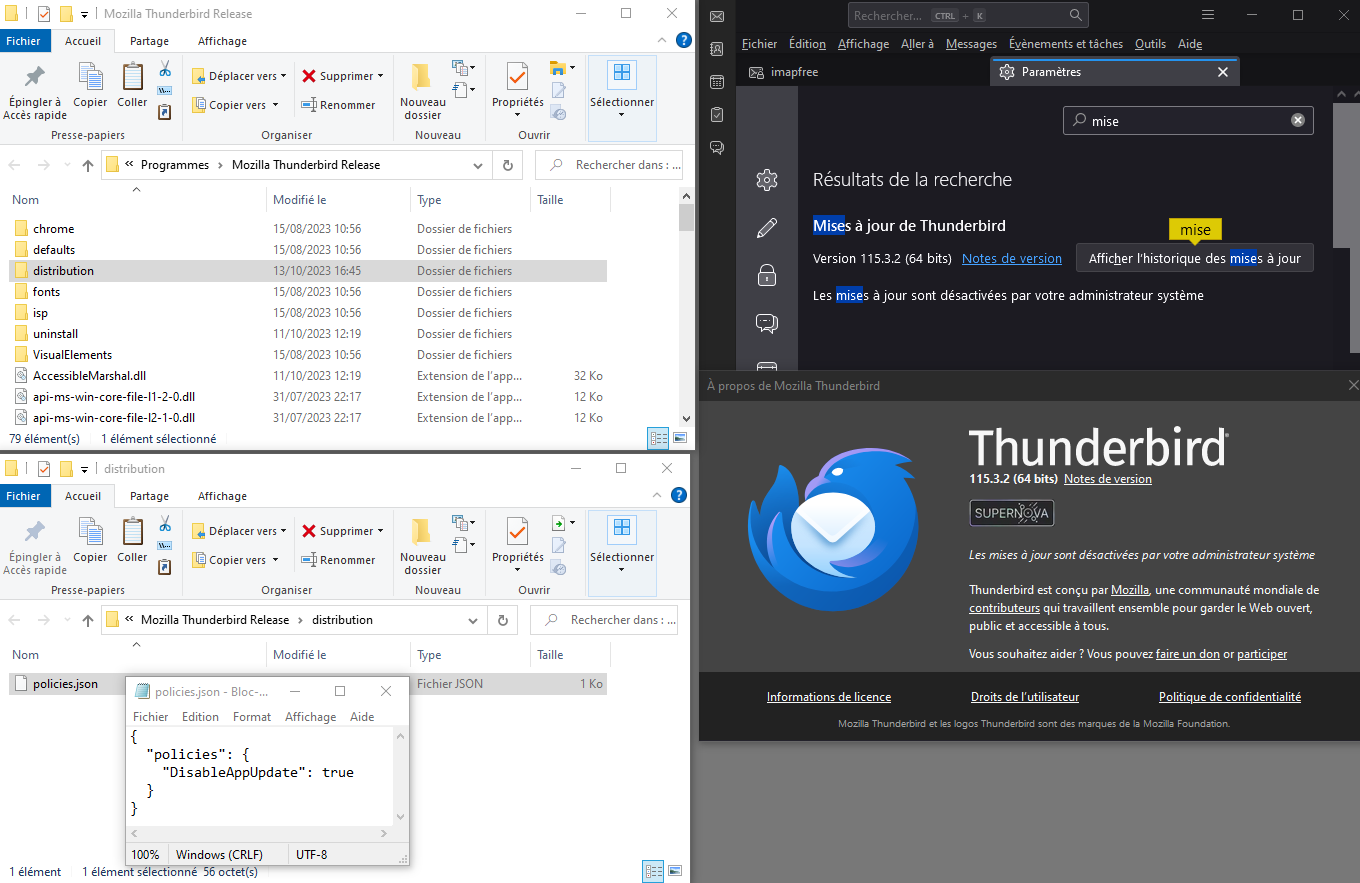Click Nouveau dossier in Mozilla Thunderbird Release window
Viewport: 1360px width, 883px height.
pyautogui.click(x=423, y=90)
